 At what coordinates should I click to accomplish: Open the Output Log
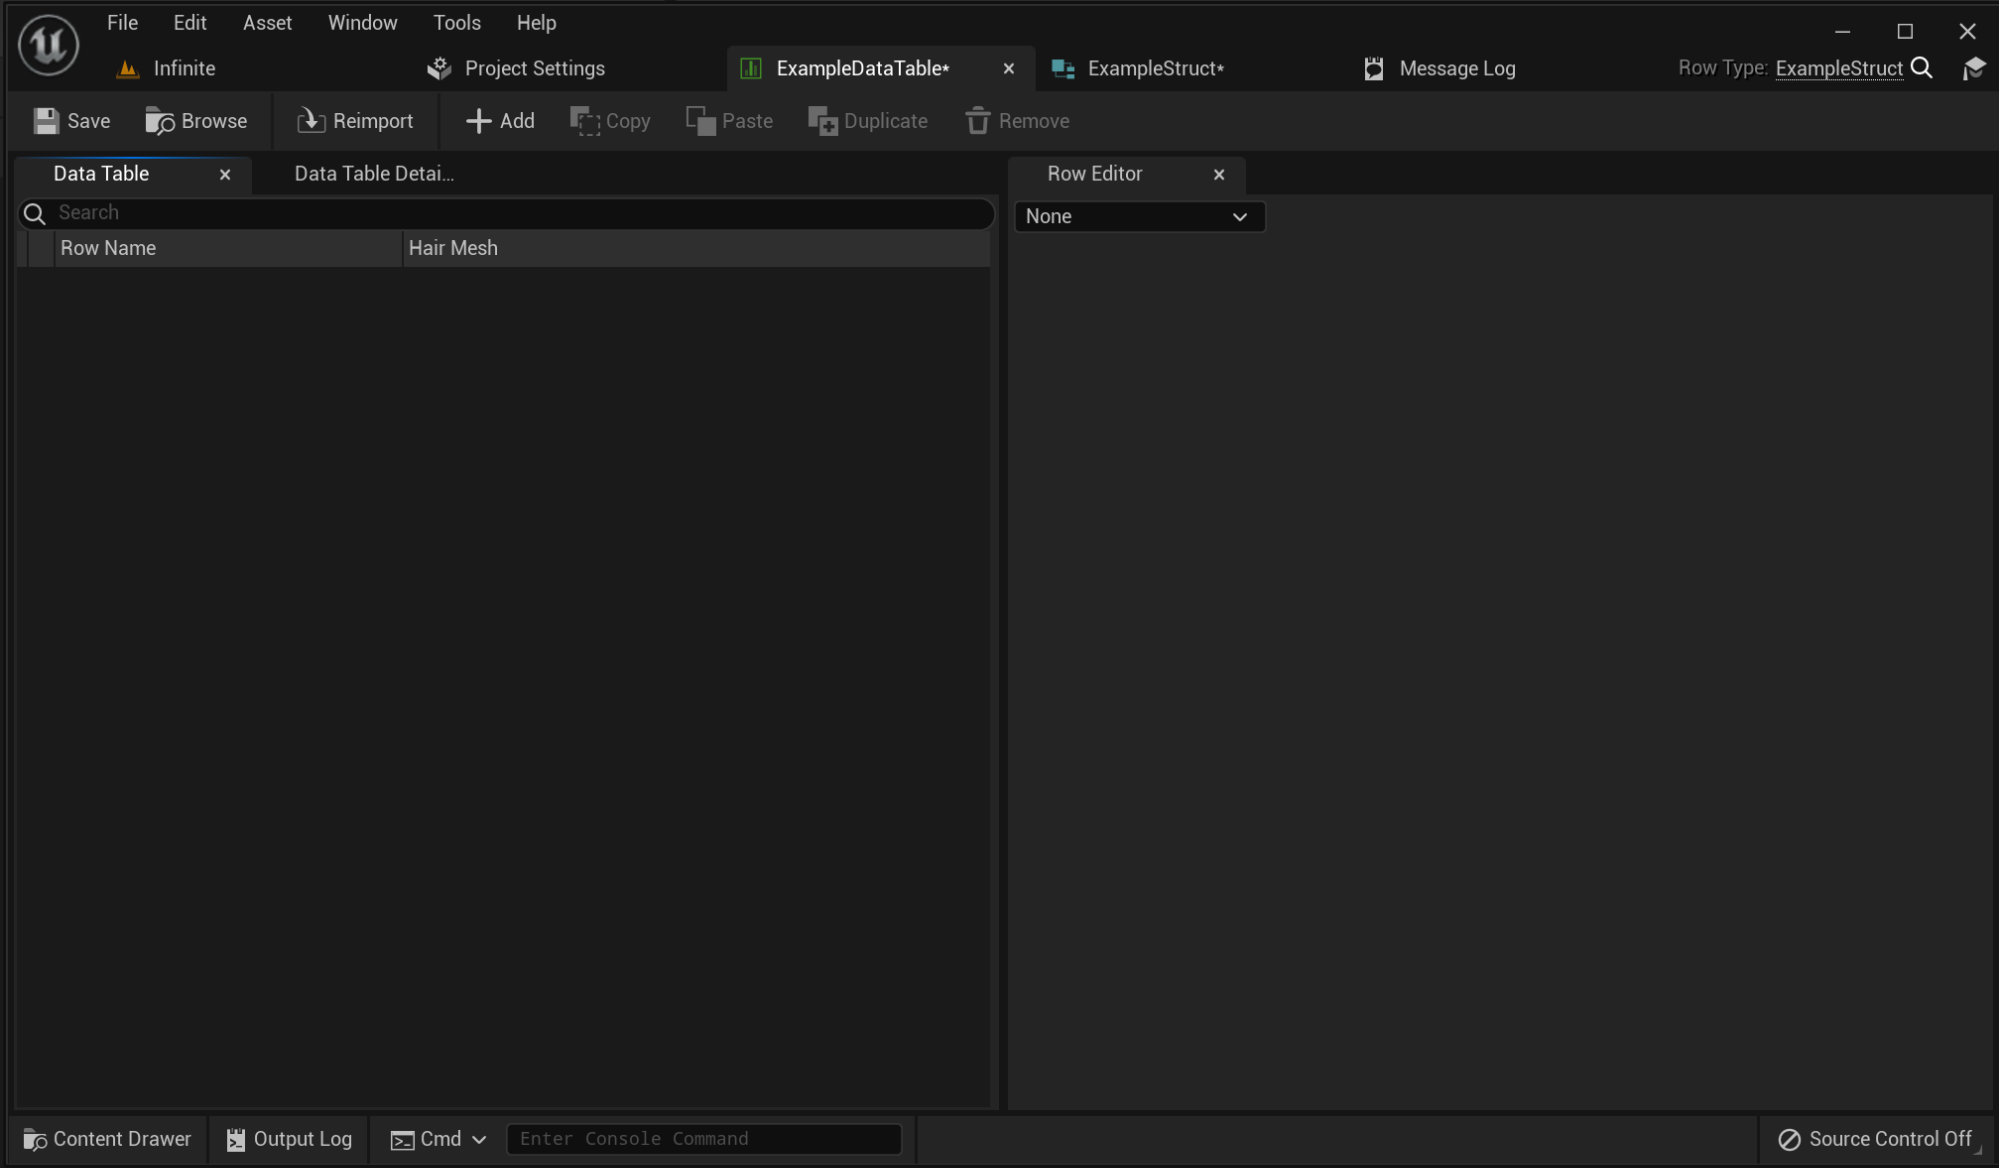[289, 1139]
